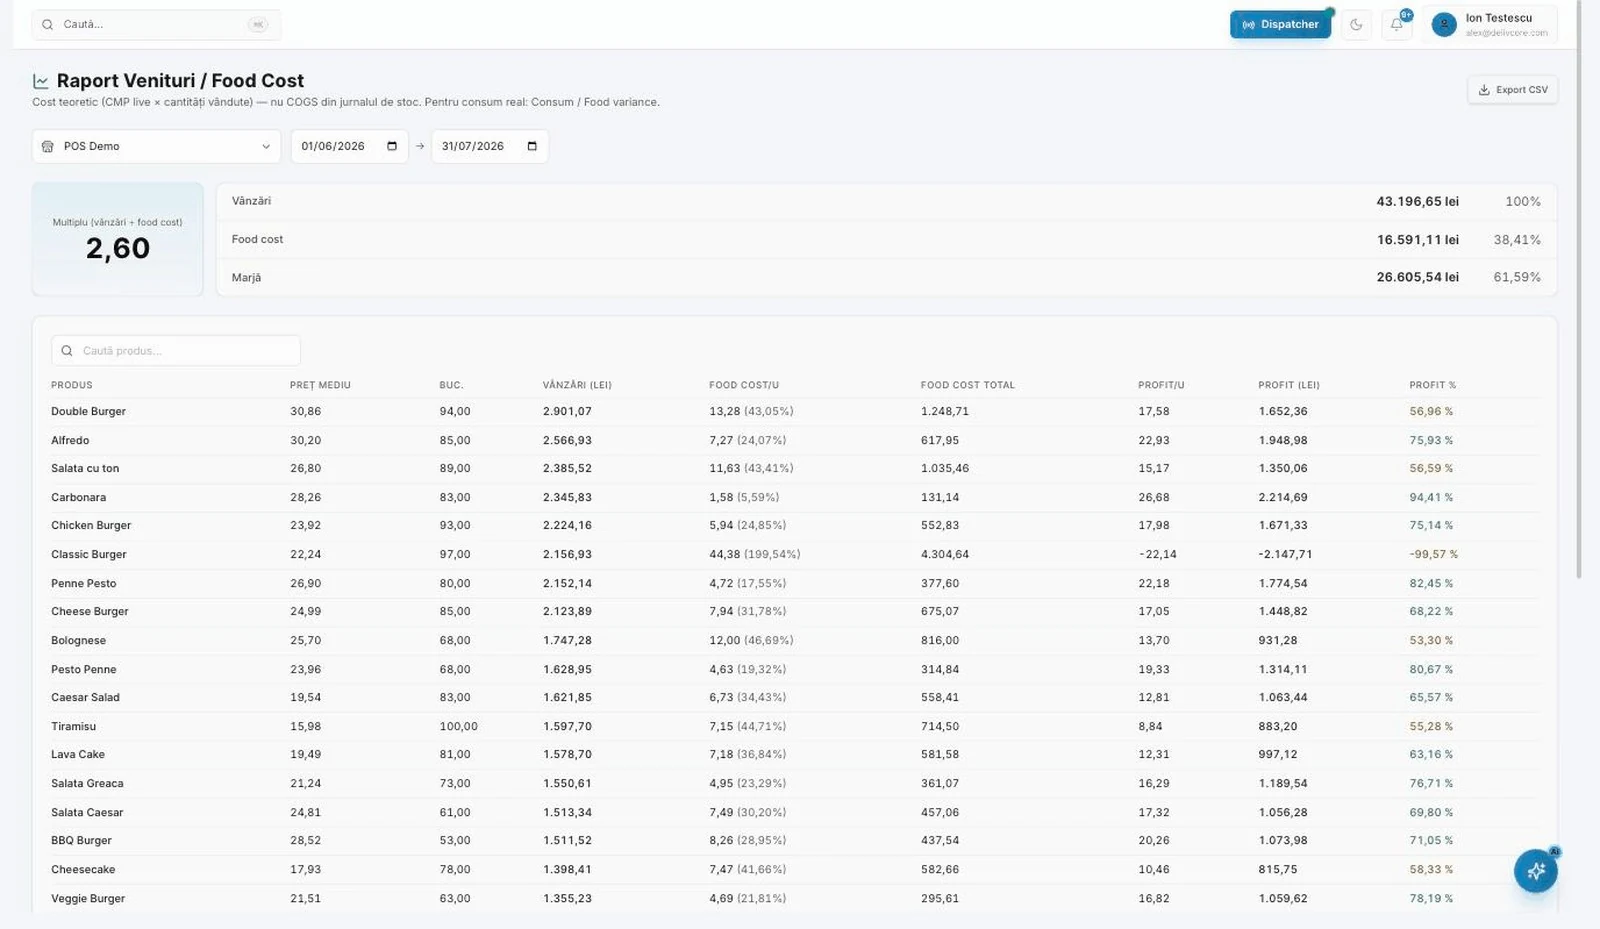Click the Vânzări total 43.196,65 lei
The image size is (1600, 929).
(x=1417, y=202)
